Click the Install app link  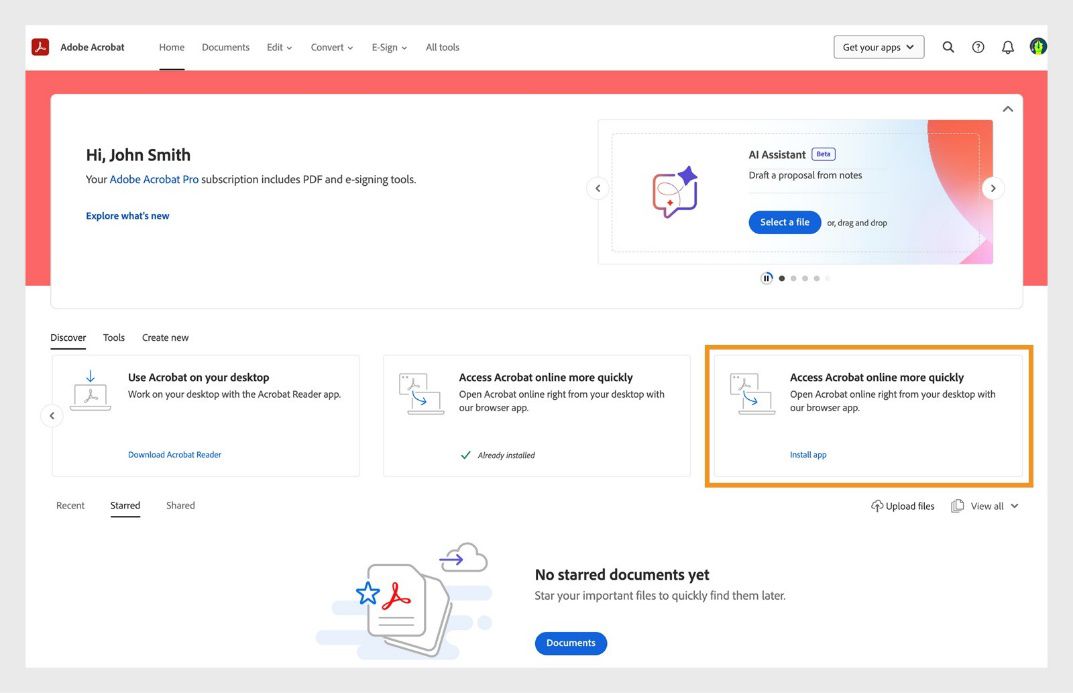click(x=807, y=454)
